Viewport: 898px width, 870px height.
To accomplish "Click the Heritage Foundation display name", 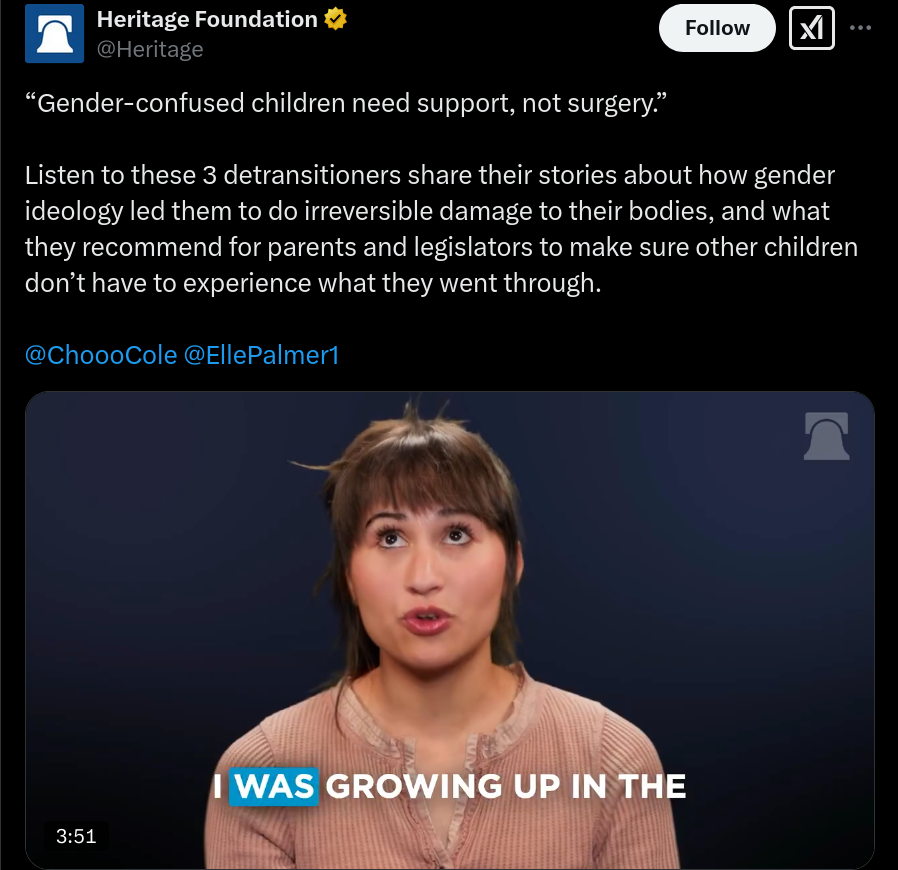I will click(x=207, y=19).
